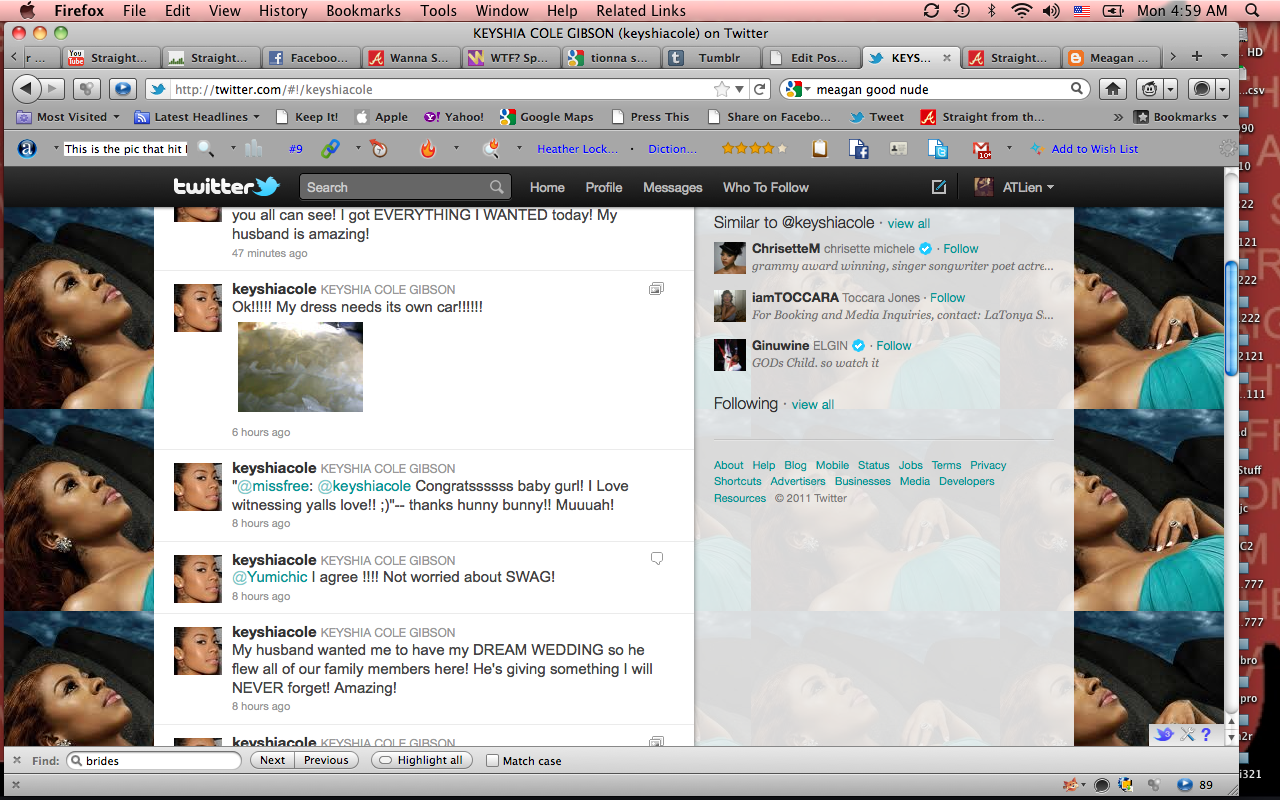1280x800 pixels.
Task: Open the History menu
Action: (283, 11)
